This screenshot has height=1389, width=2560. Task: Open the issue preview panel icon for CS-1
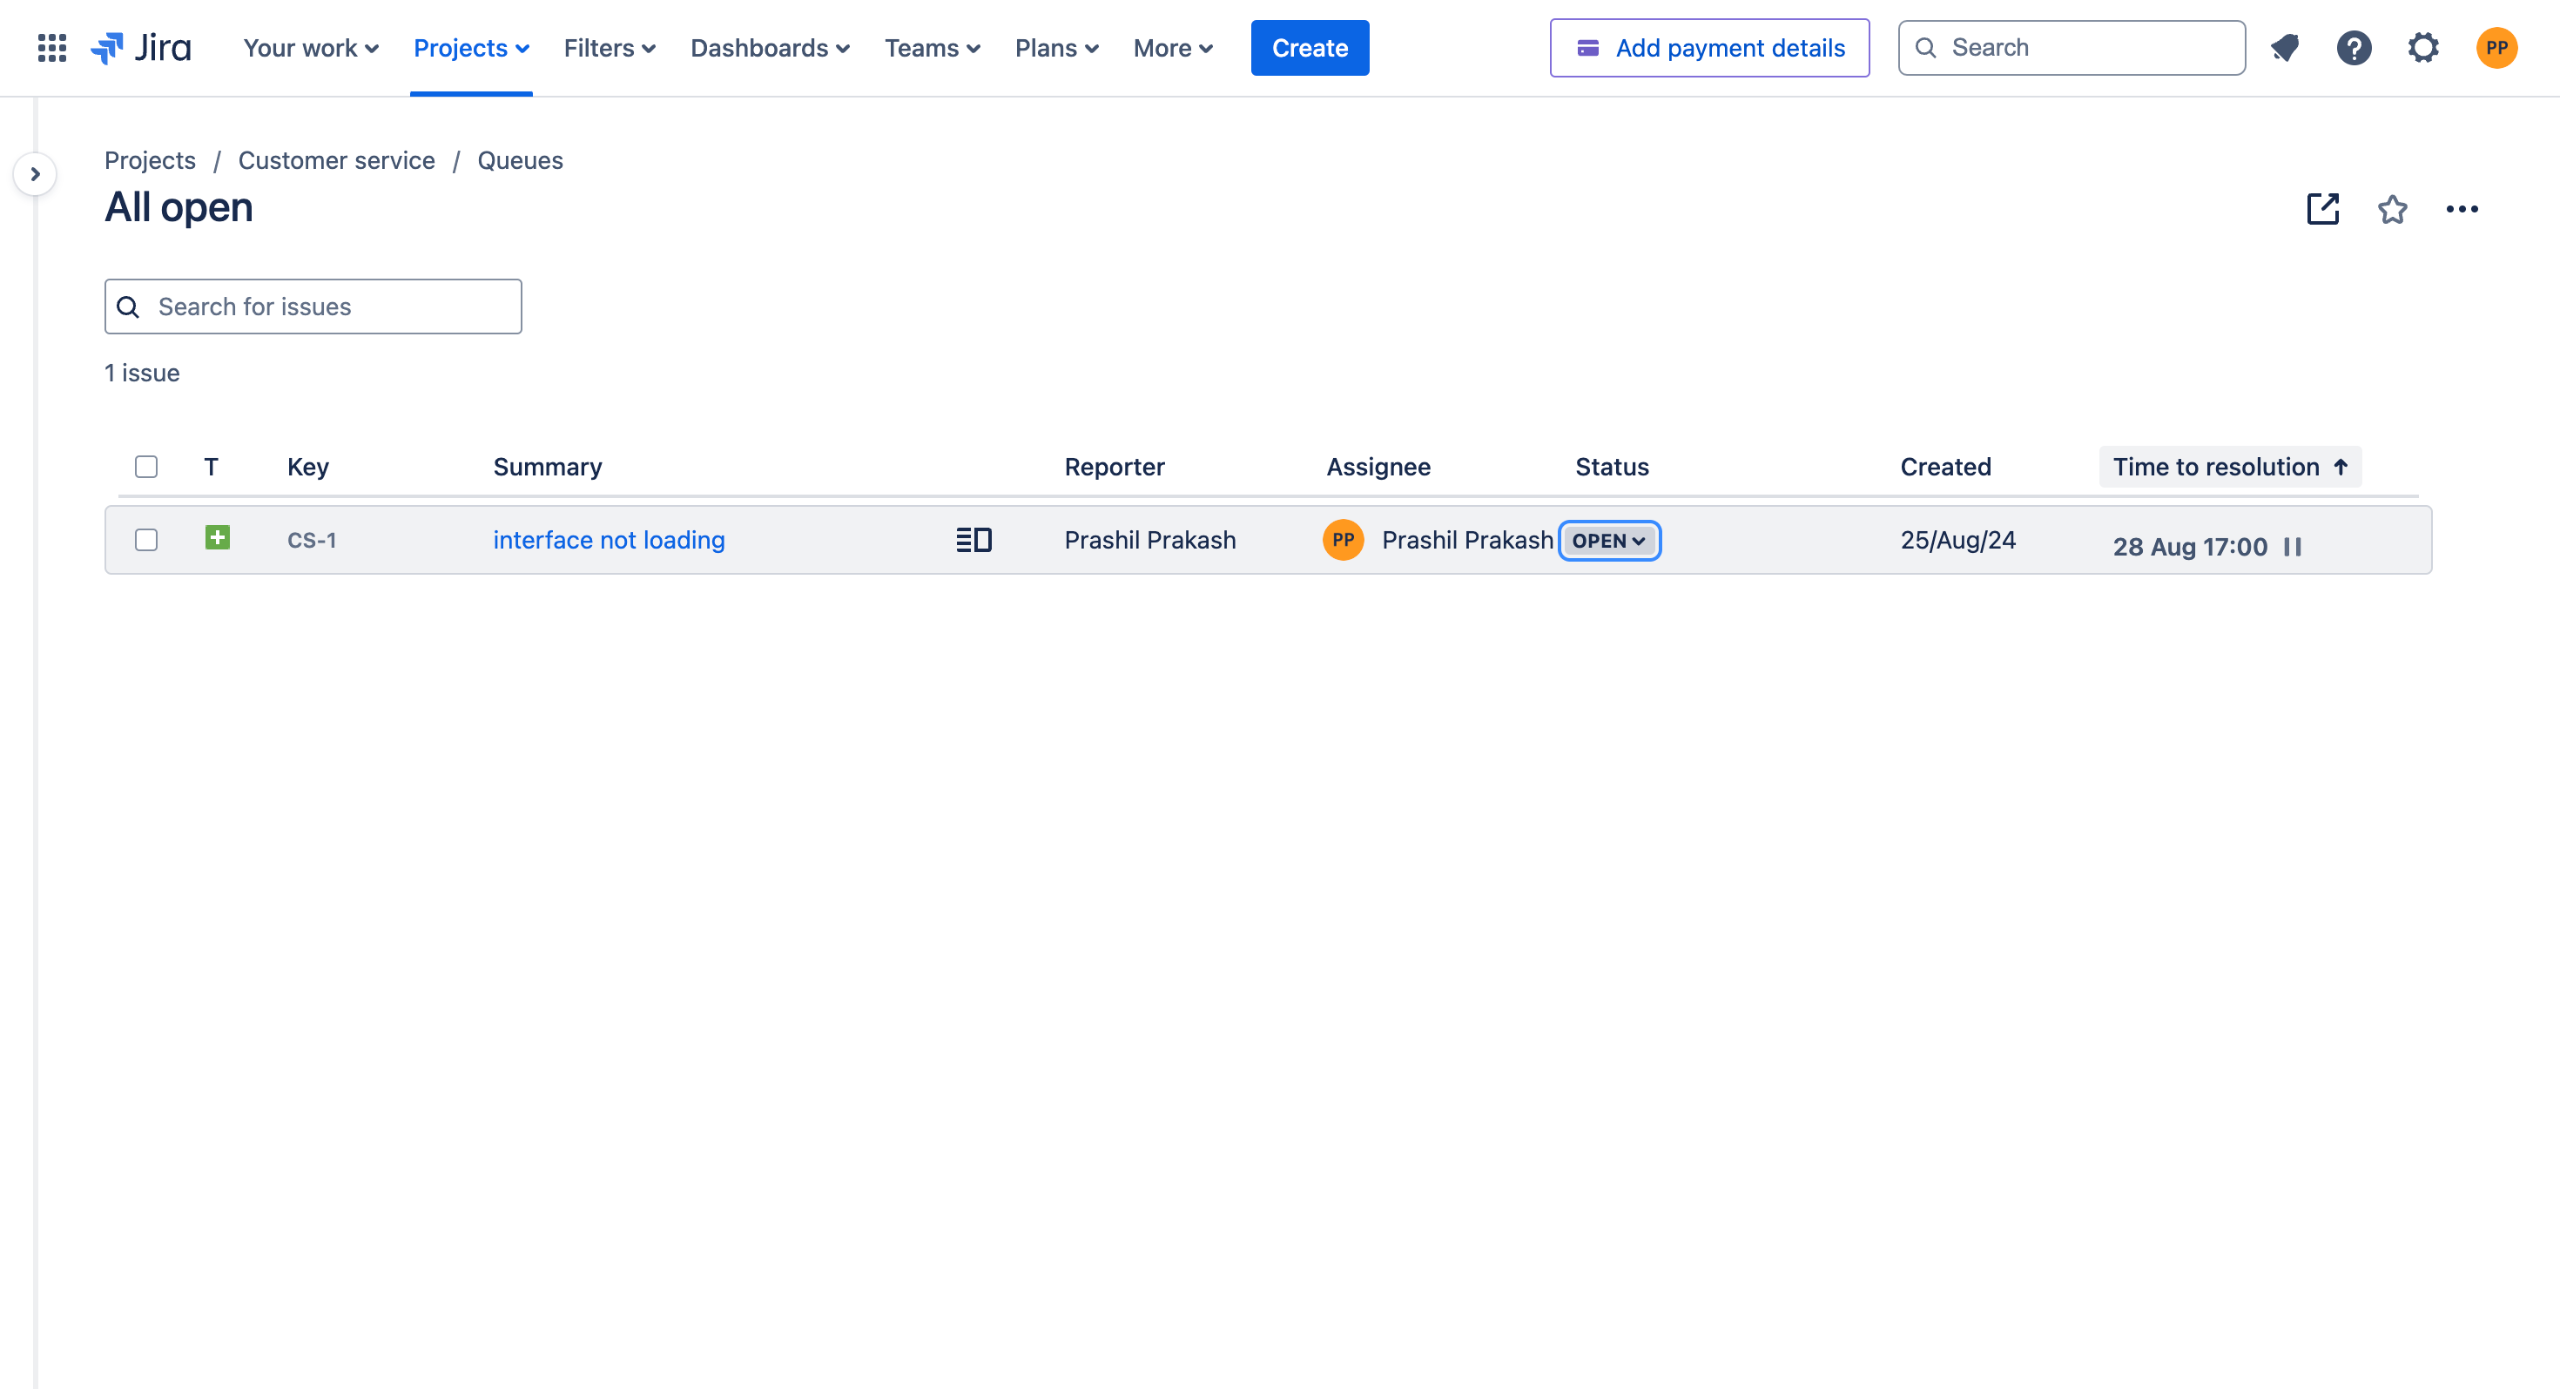973,540
